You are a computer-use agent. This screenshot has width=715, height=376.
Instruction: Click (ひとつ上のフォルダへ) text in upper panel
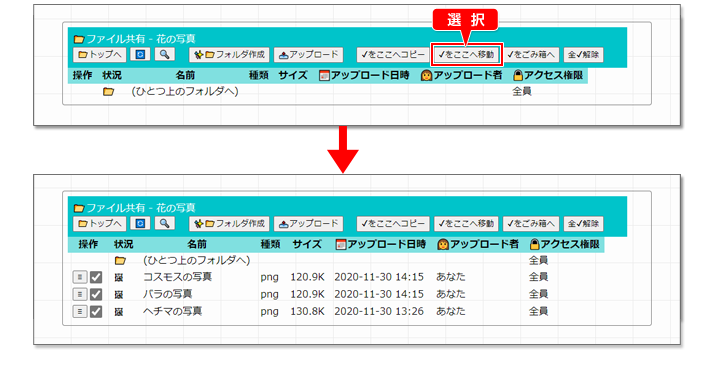[185, 92]
